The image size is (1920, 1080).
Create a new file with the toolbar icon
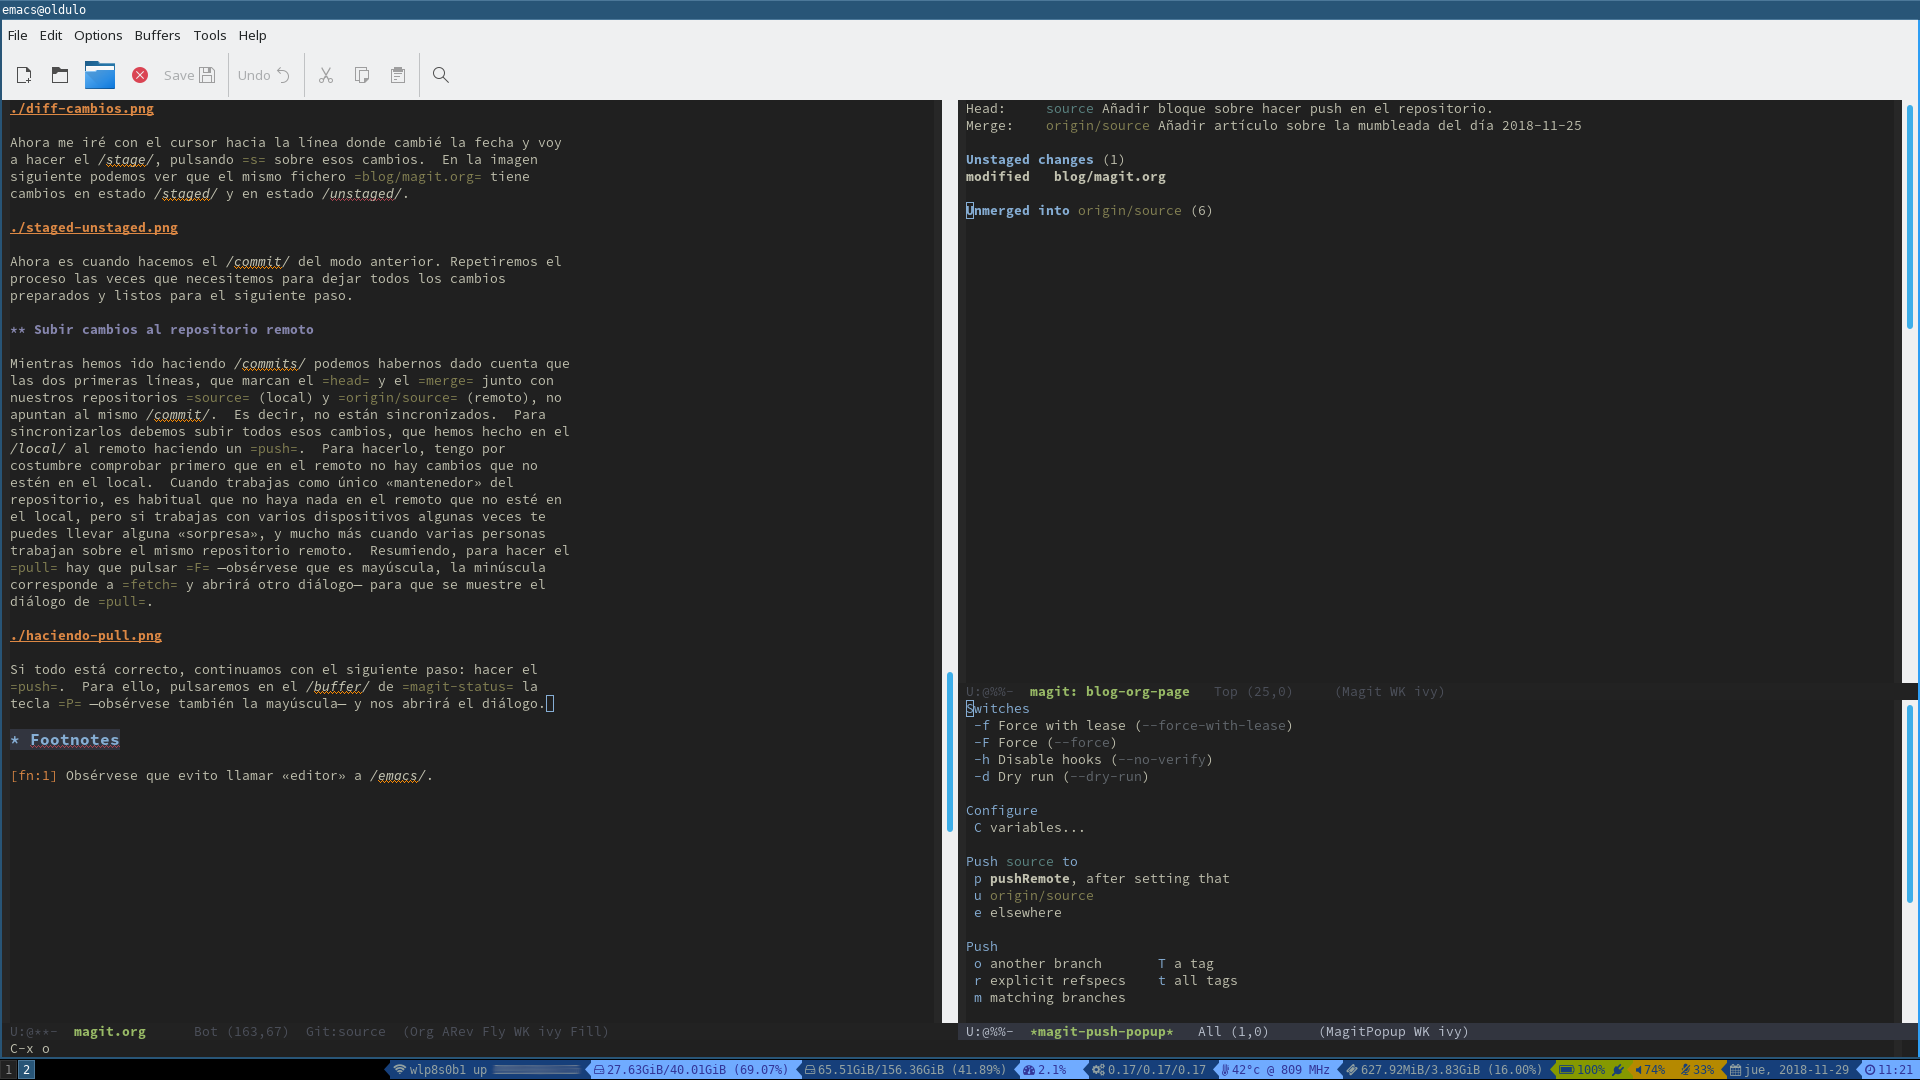tap(24, 75)
